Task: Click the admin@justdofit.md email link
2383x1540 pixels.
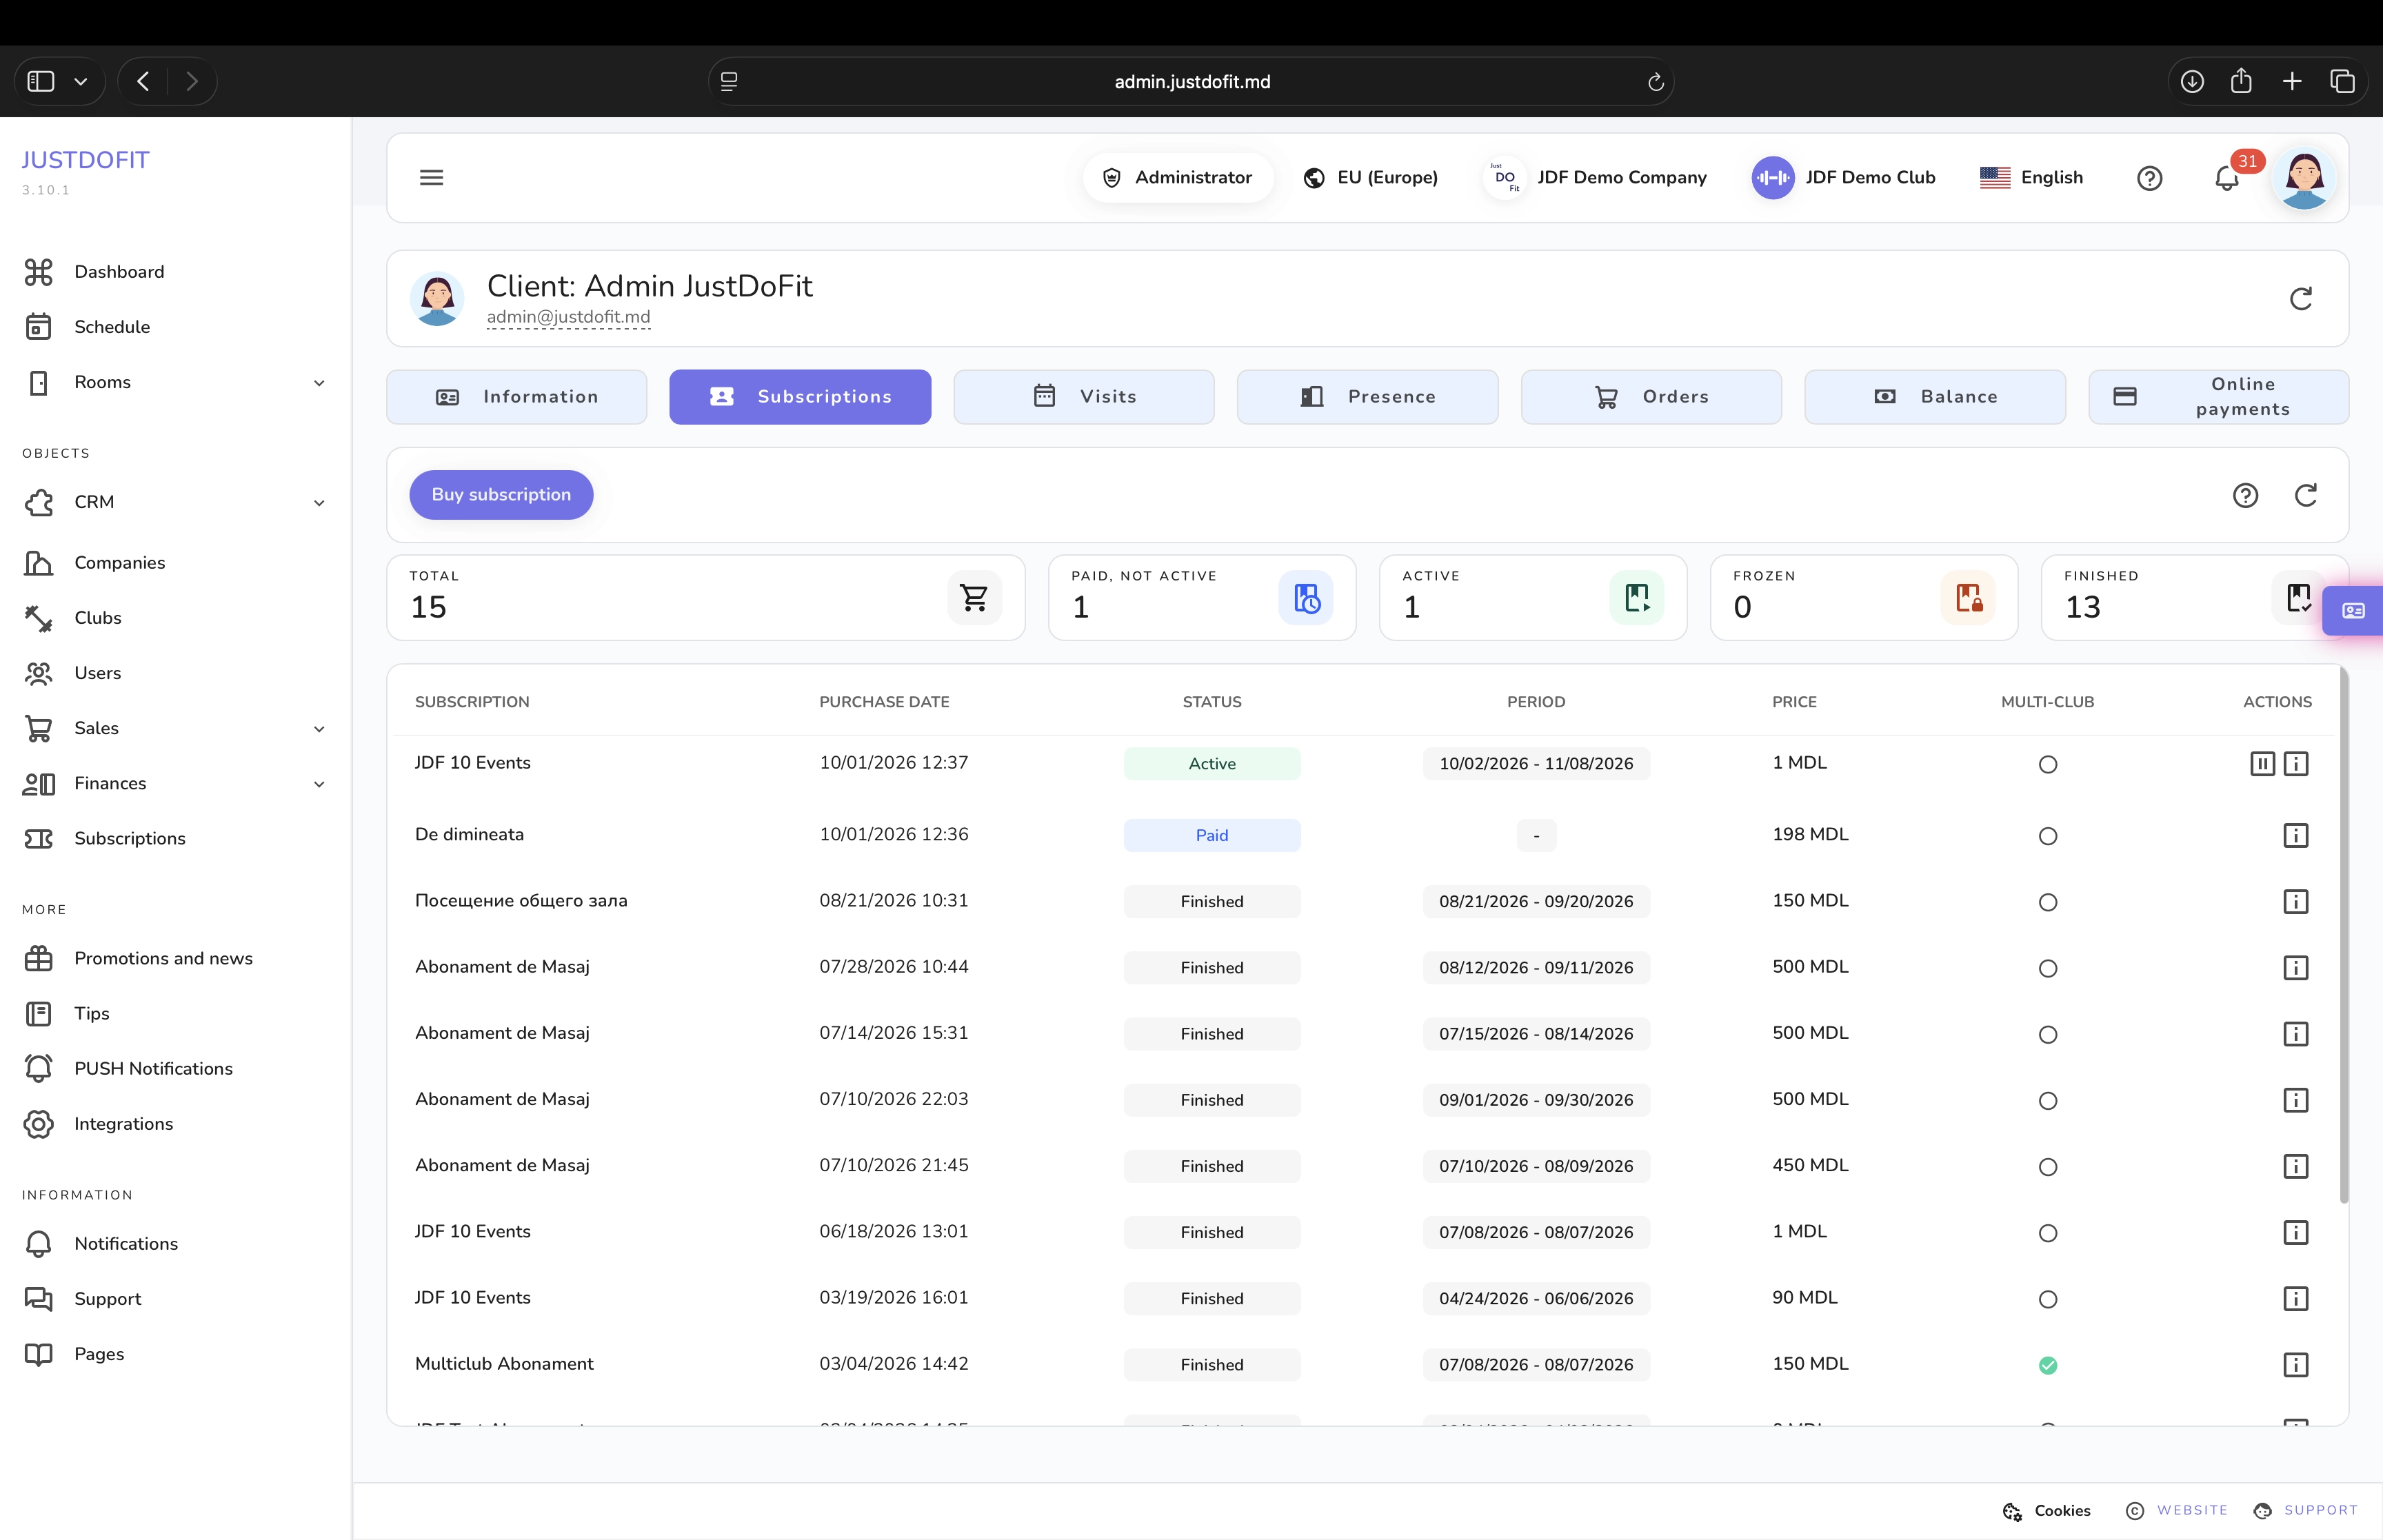Action: click(568, 317)
